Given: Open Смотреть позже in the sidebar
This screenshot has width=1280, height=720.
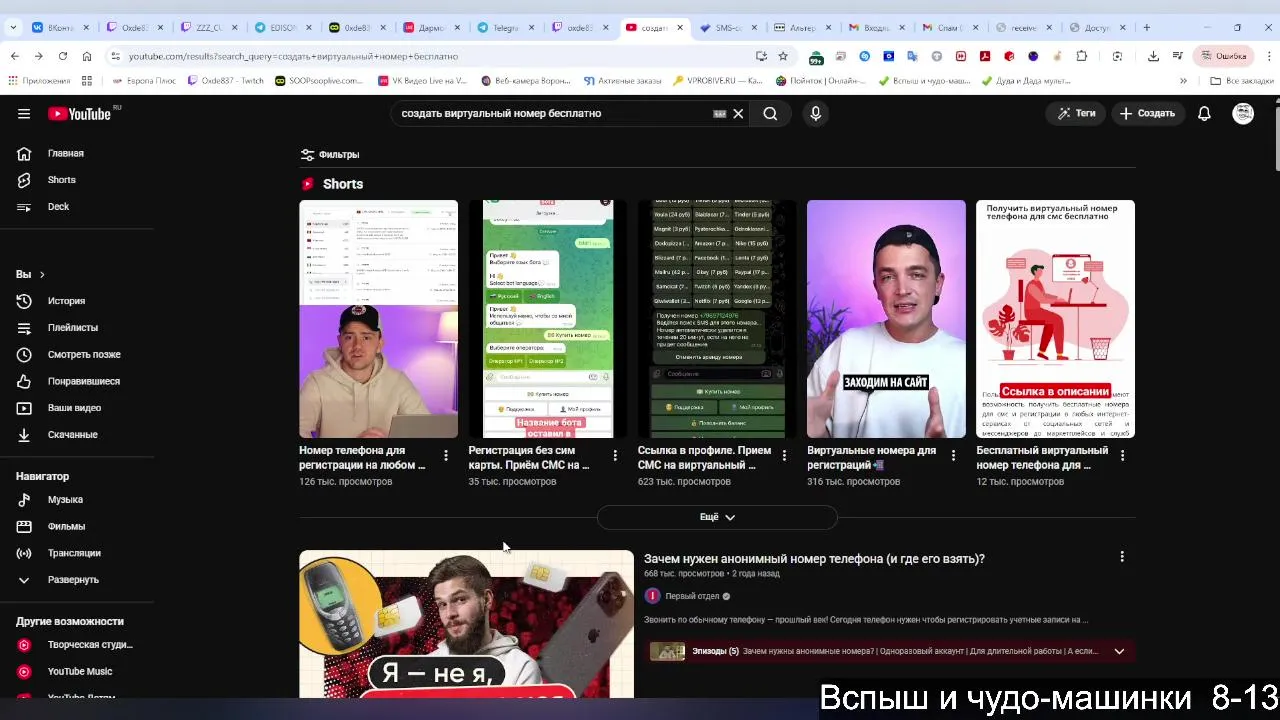Looking at the screenshot, I should tap(77, 355).
